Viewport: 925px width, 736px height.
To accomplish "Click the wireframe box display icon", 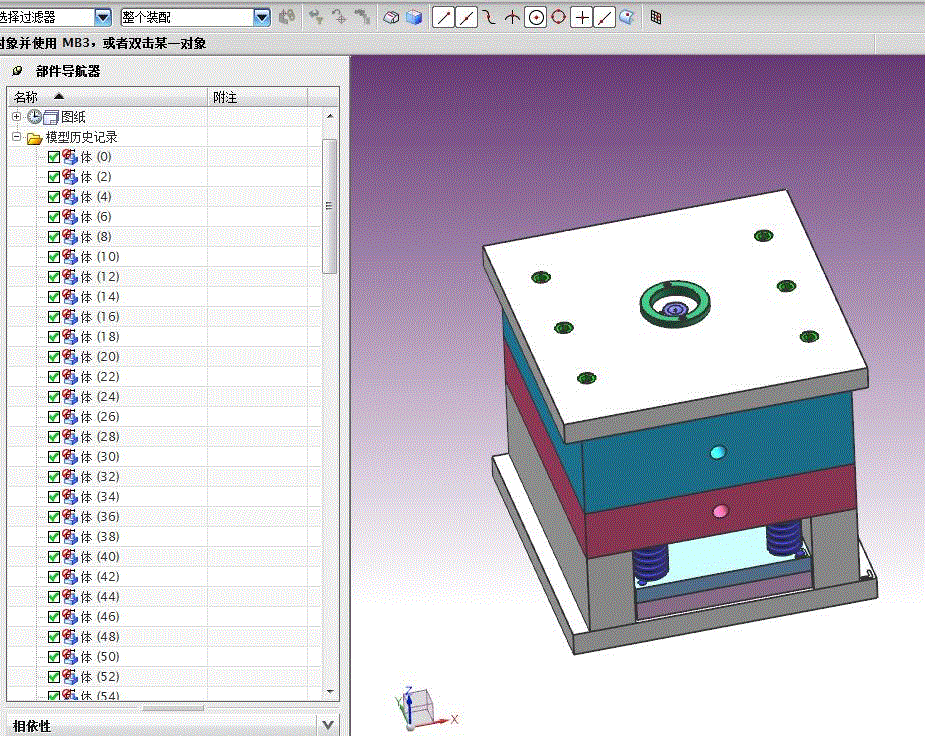I will [x=391, y=18].
